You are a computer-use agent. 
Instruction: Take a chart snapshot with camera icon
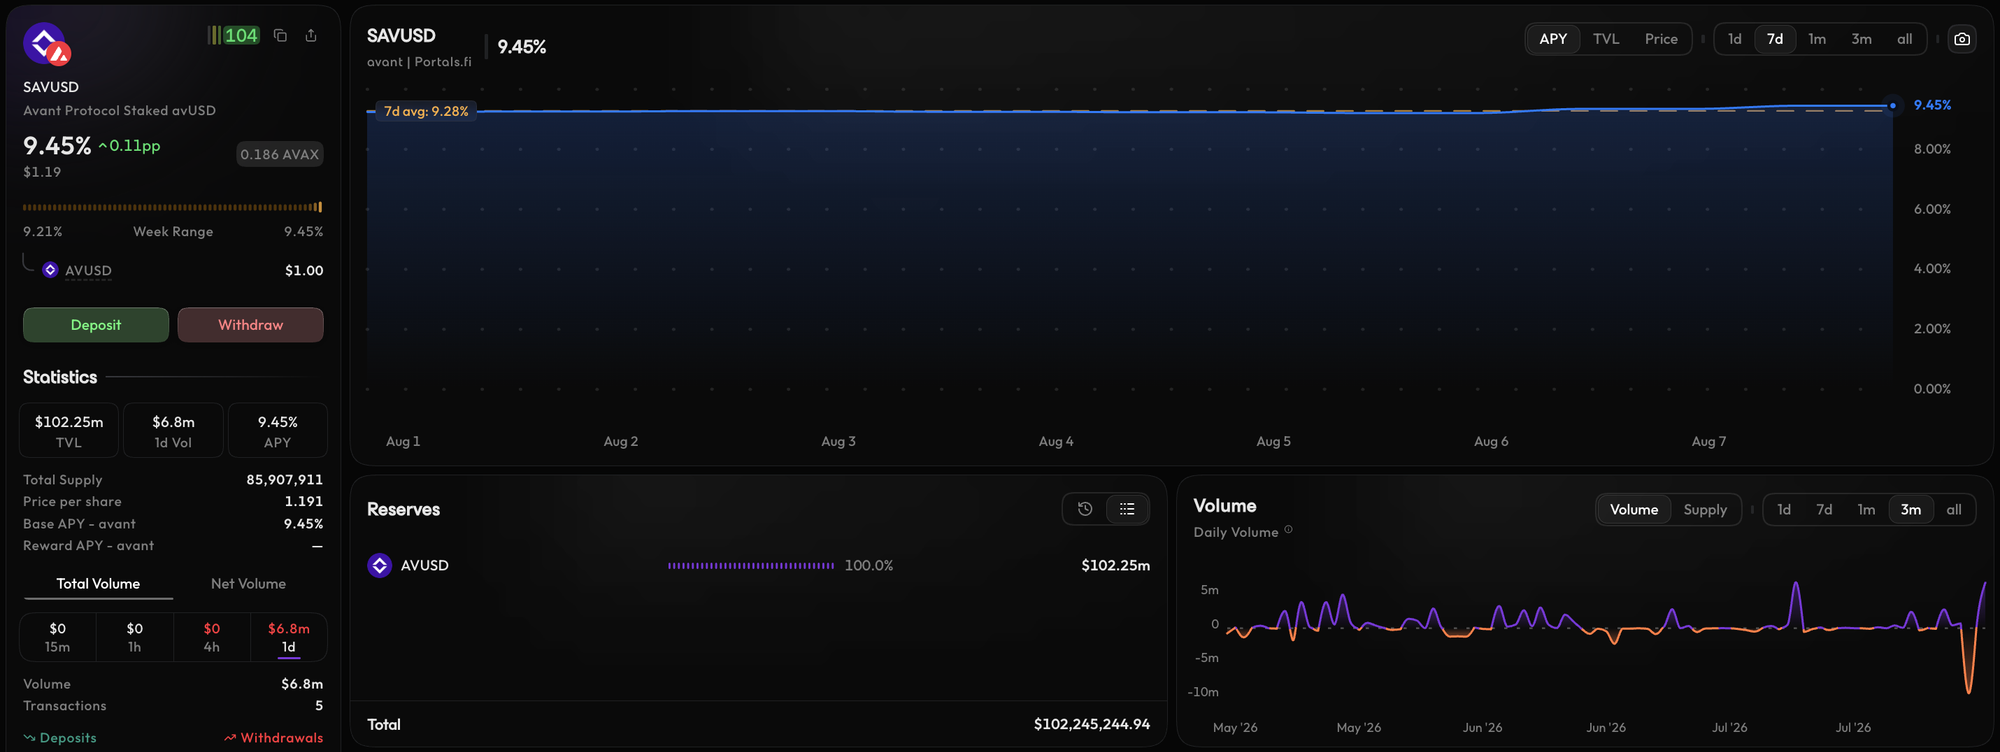click(x=1962, y=39)
